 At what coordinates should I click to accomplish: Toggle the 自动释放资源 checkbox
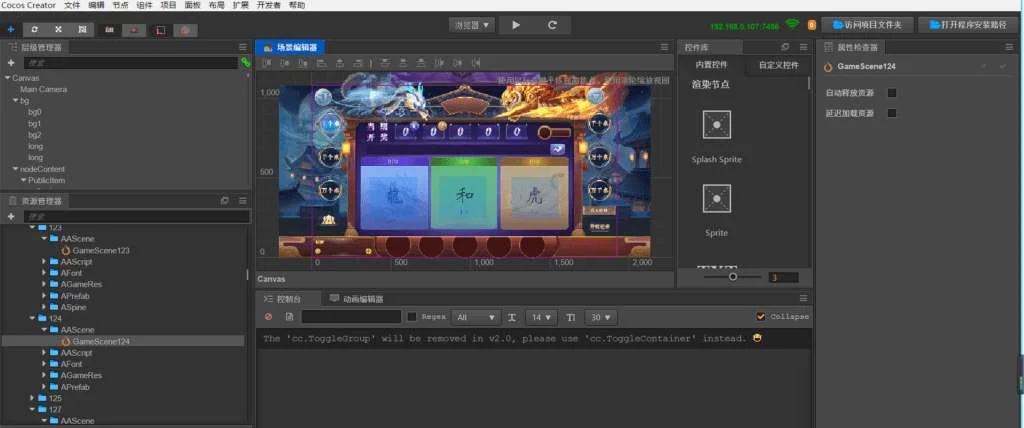892,93
